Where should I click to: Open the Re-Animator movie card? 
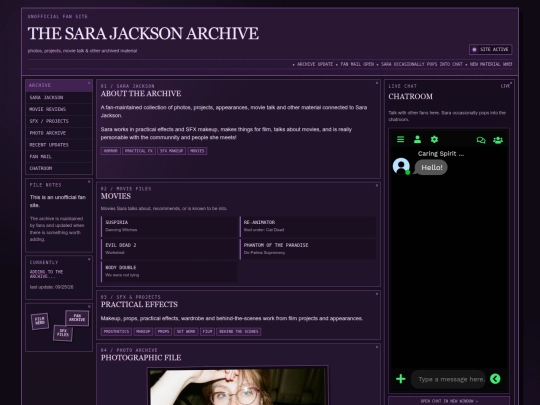tap(308, 226)
